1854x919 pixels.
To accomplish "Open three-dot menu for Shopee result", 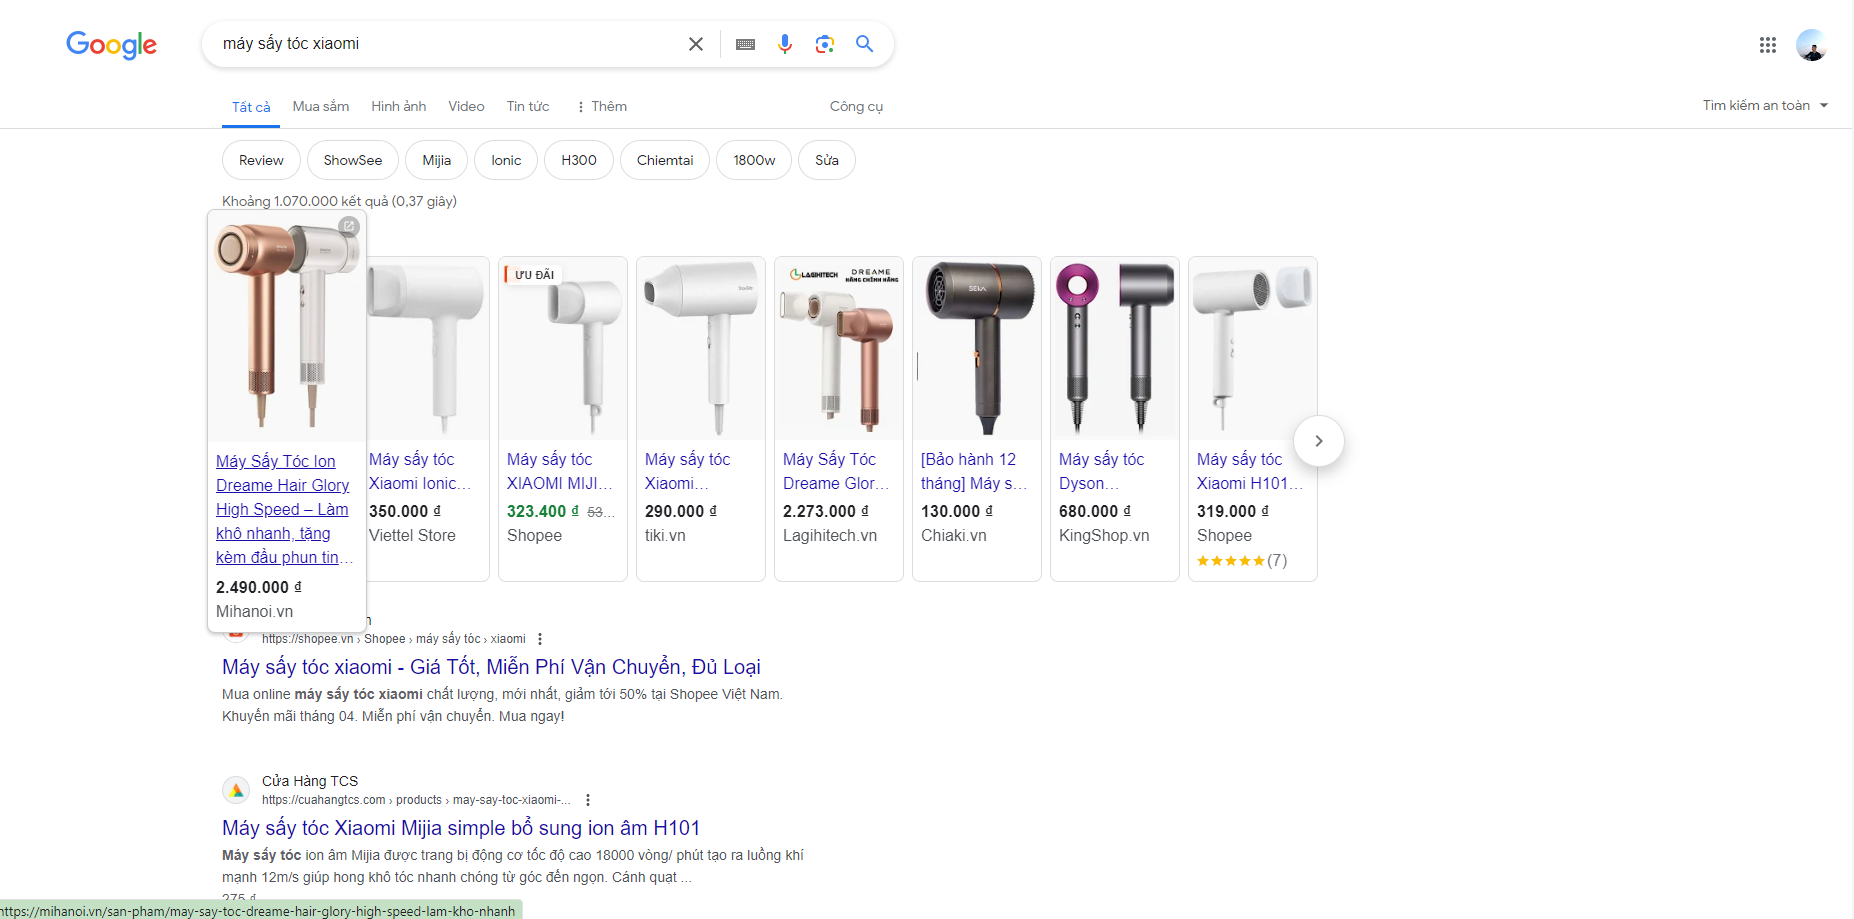I will (x=540, y=639).
